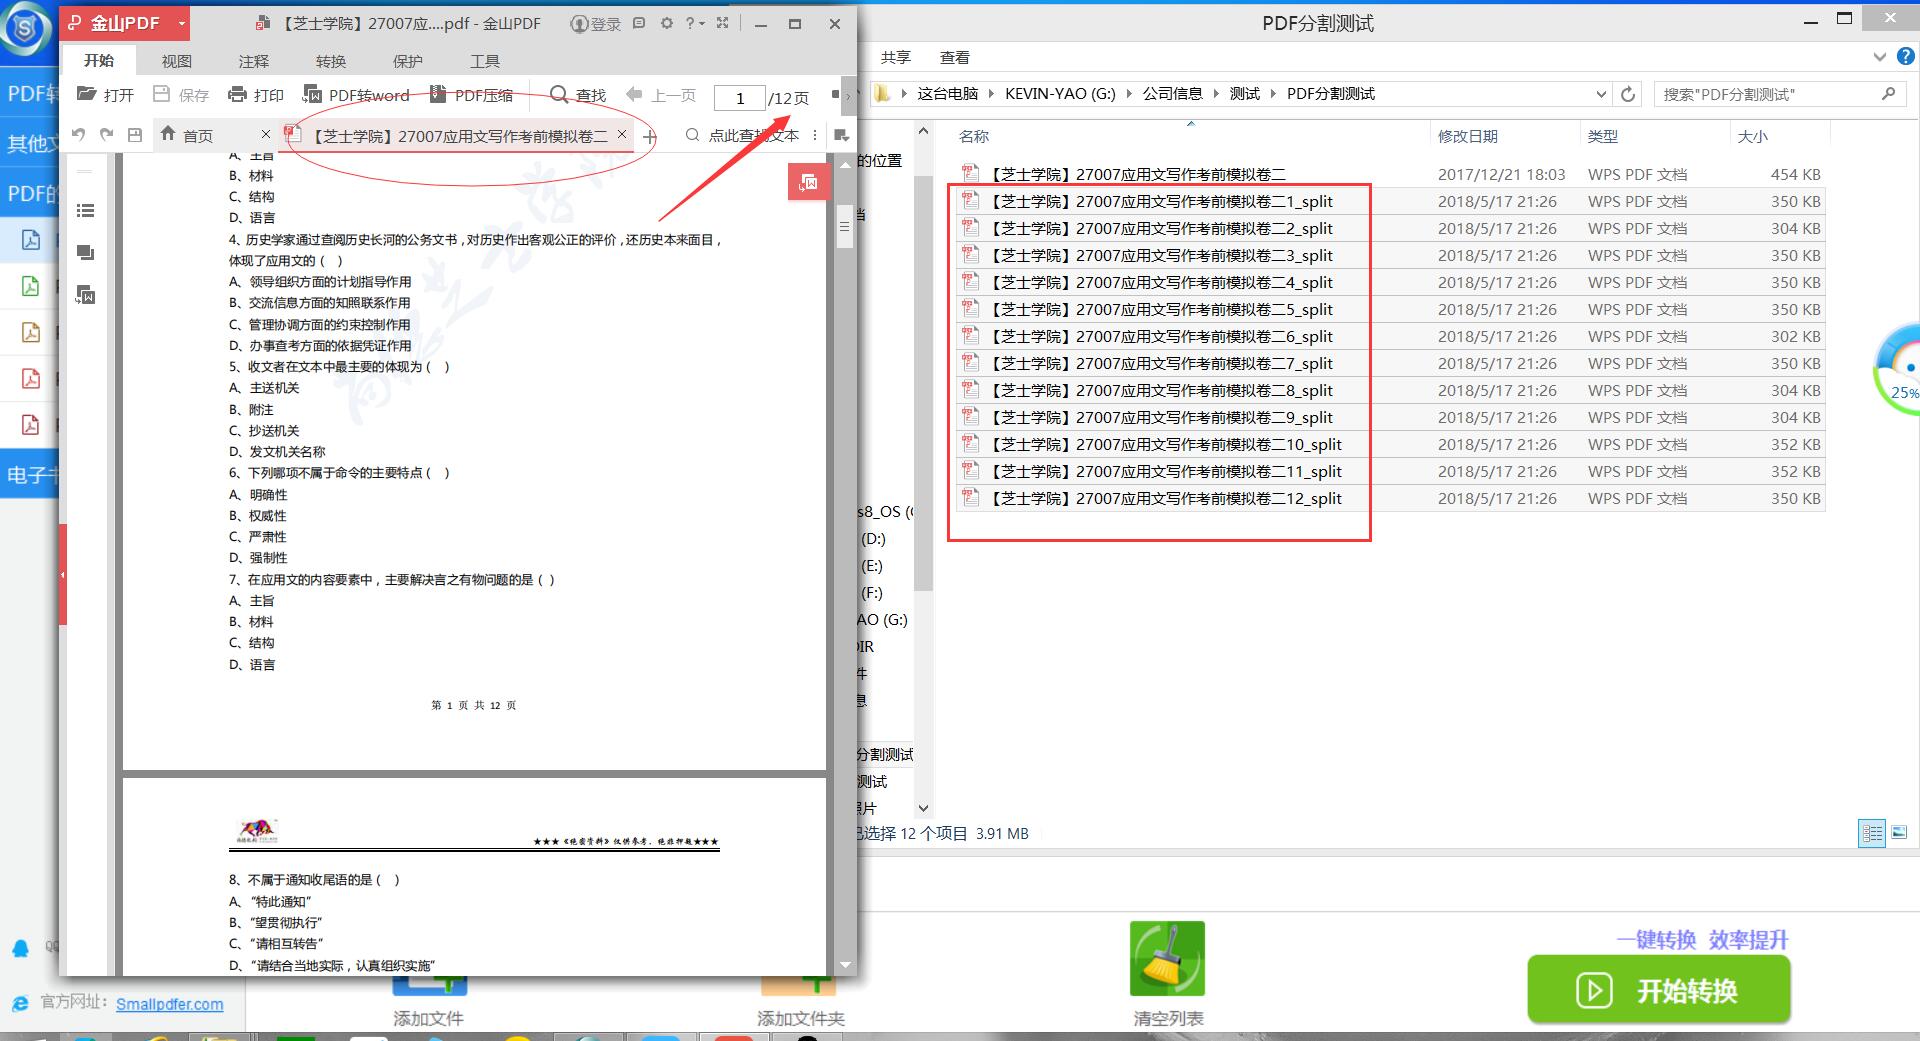
Task: Click 公司信息 in Explorer address path
Action: [x=1172, y=94]
